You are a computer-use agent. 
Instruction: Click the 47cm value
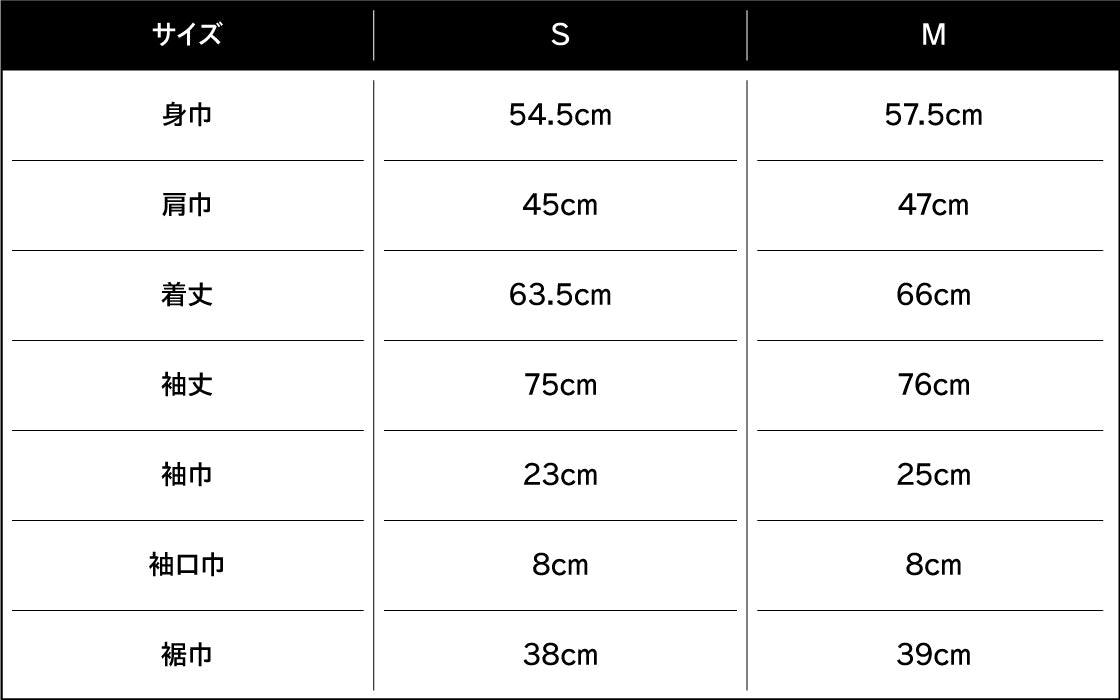pos(933,205)
